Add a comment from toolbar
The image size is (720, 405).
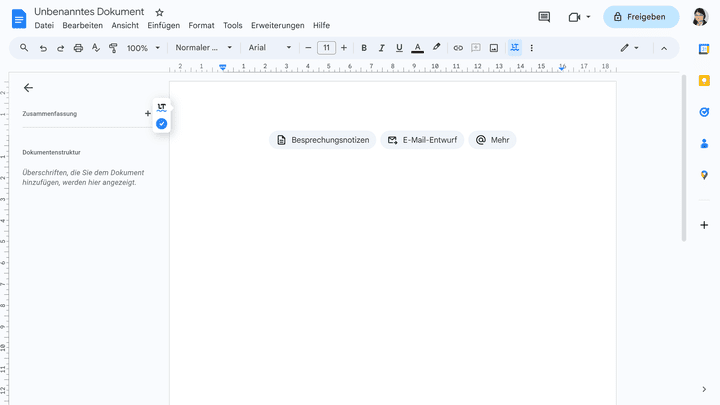476,48
